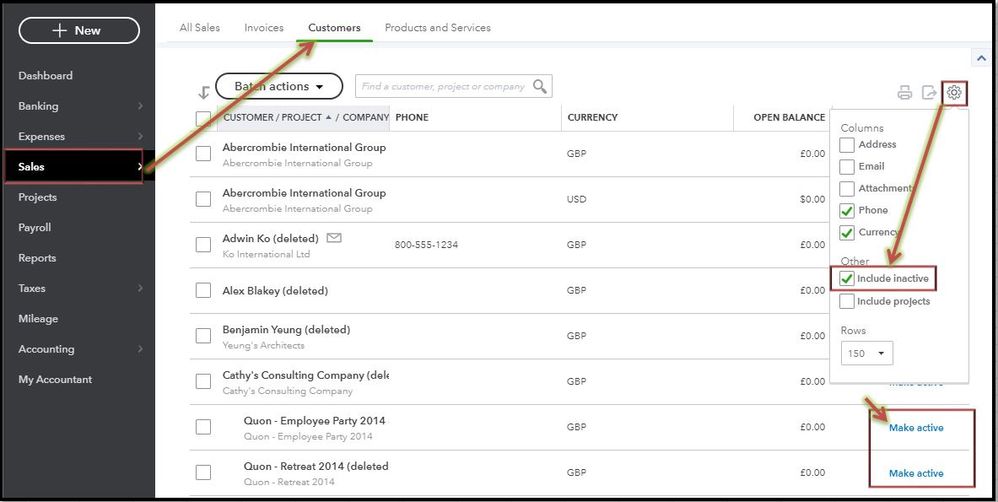
Task: Click the customer search input field
Action: tap(444, 87)
